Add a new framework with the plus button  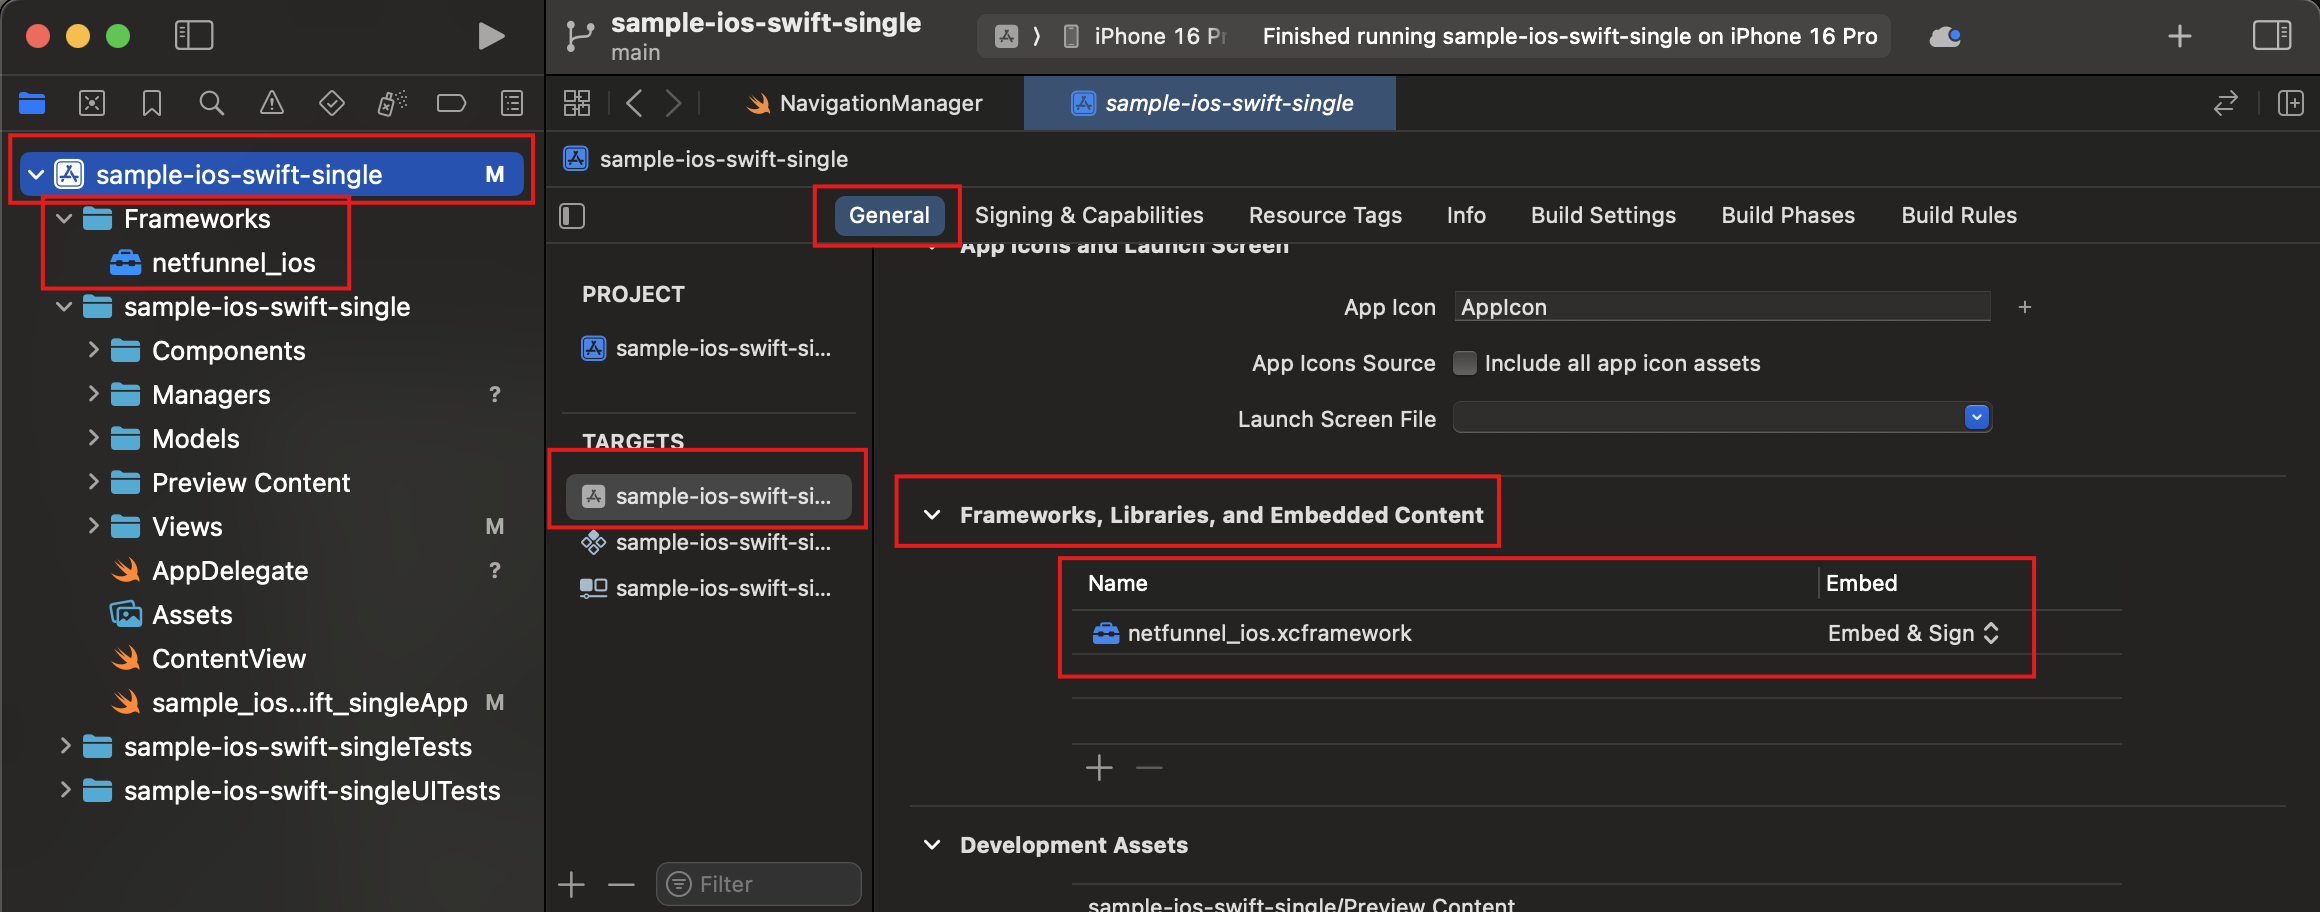(1098, 767)
